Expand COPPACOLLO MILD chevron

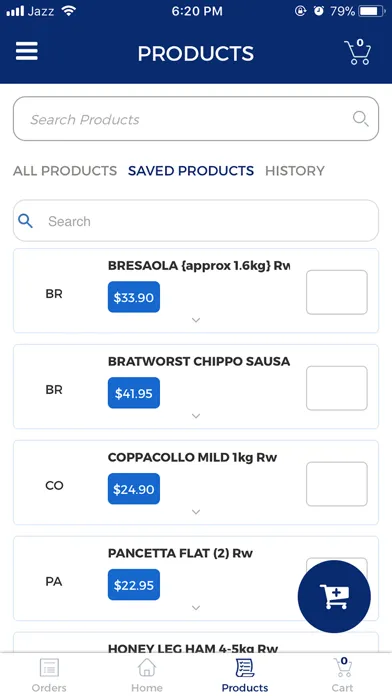click(x=196, y=512)
